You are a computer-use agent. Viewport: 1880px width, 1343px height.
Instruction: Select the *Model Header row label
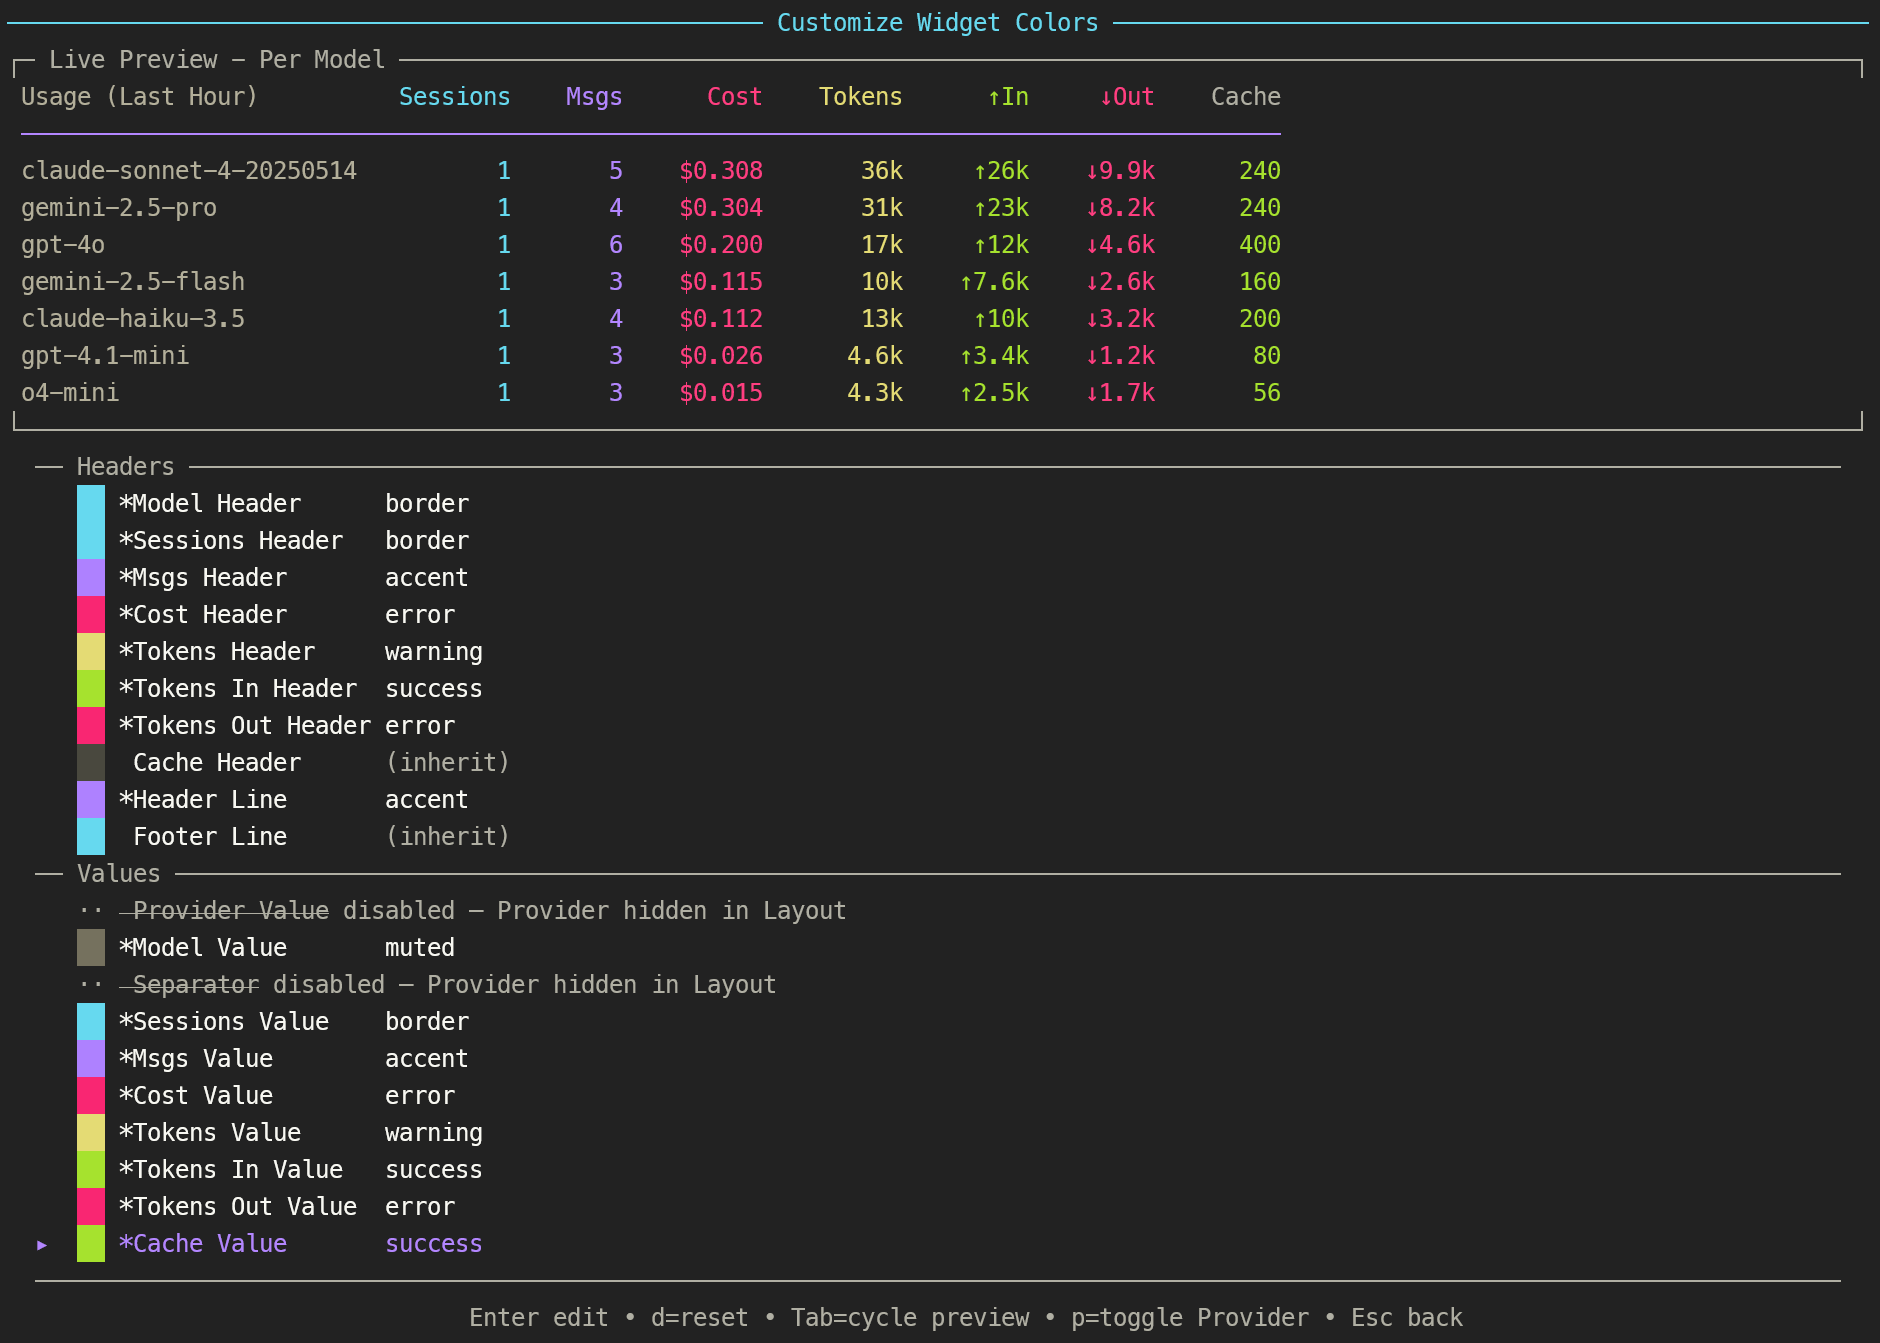(x=210, y=504)
